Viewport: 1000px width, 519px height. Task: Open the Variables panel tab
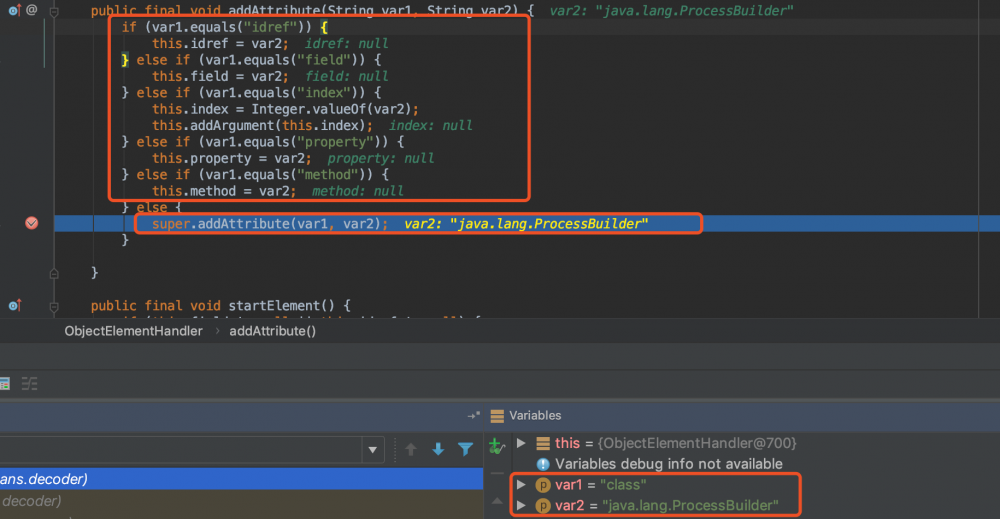click(x=535, y=416)
